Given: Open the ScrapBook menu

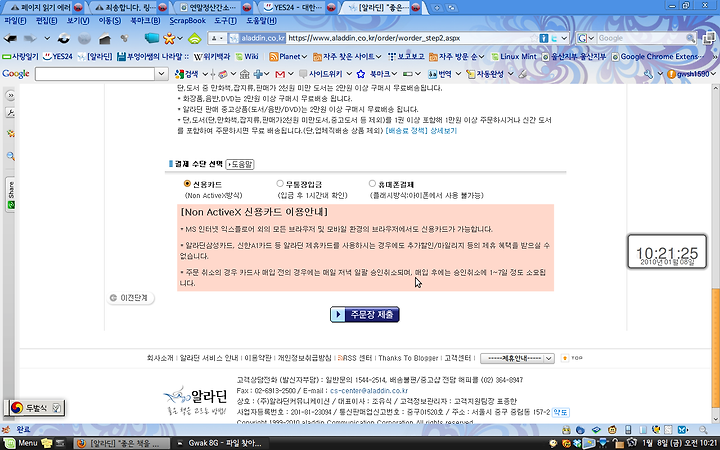Looking at the screenshot, I should tap(187, 20).
